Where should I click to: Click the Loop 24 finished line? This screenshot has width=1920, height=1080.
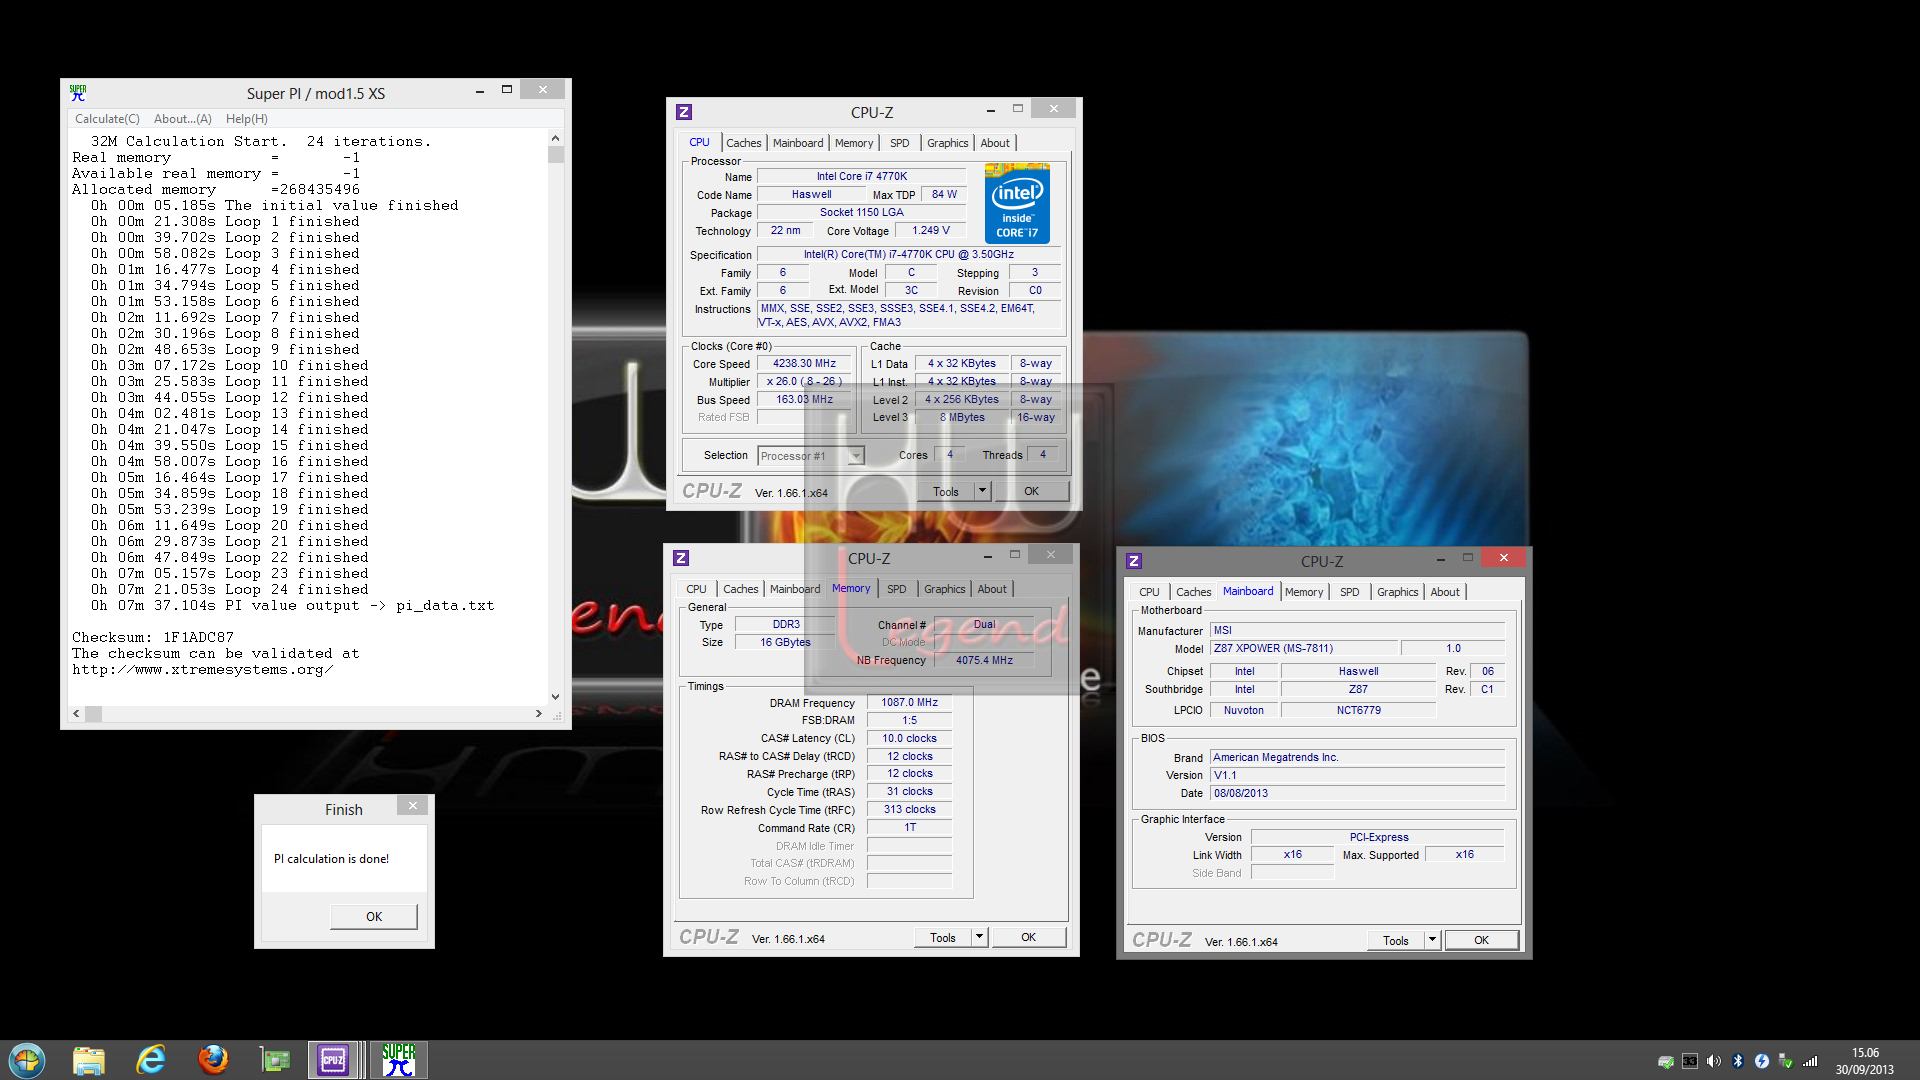229,589
